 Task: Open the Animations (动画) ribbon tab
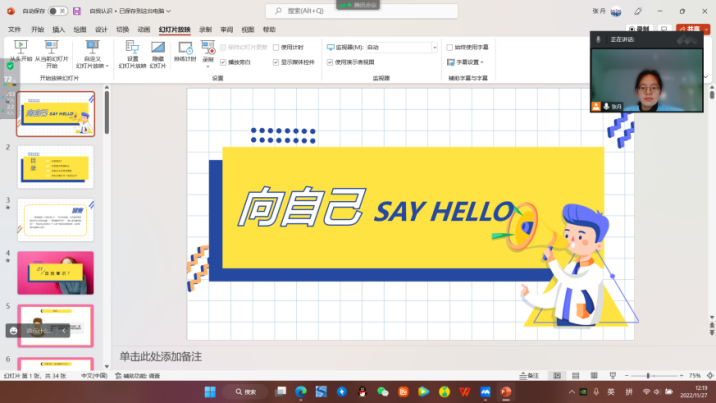[x=144, y=30]
